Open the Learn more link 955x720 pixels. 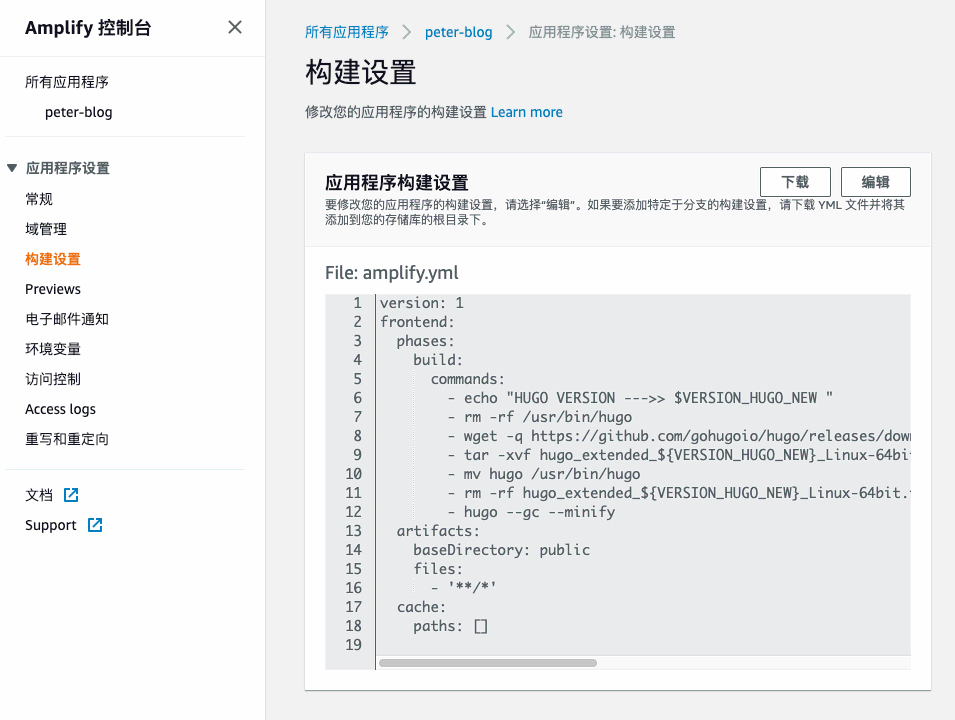pos(527,112)
